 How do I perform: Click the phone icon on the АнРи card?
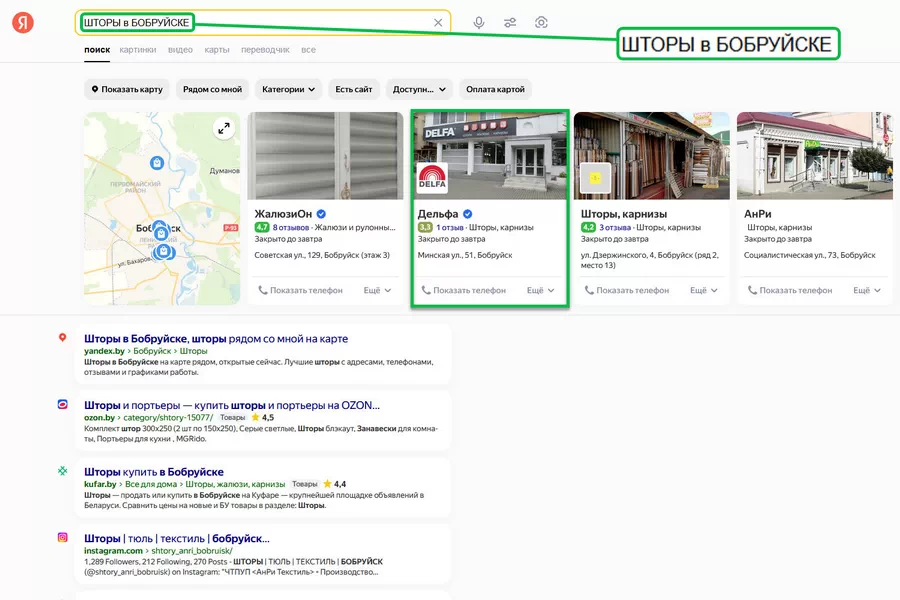coord(752,290)
